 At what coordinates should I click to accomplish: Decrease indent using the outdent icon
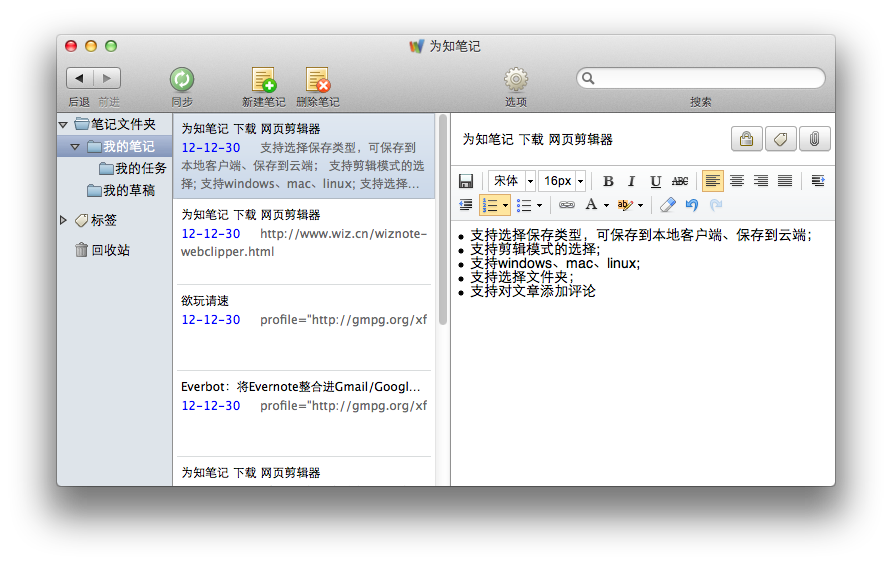tap(466, 205)
